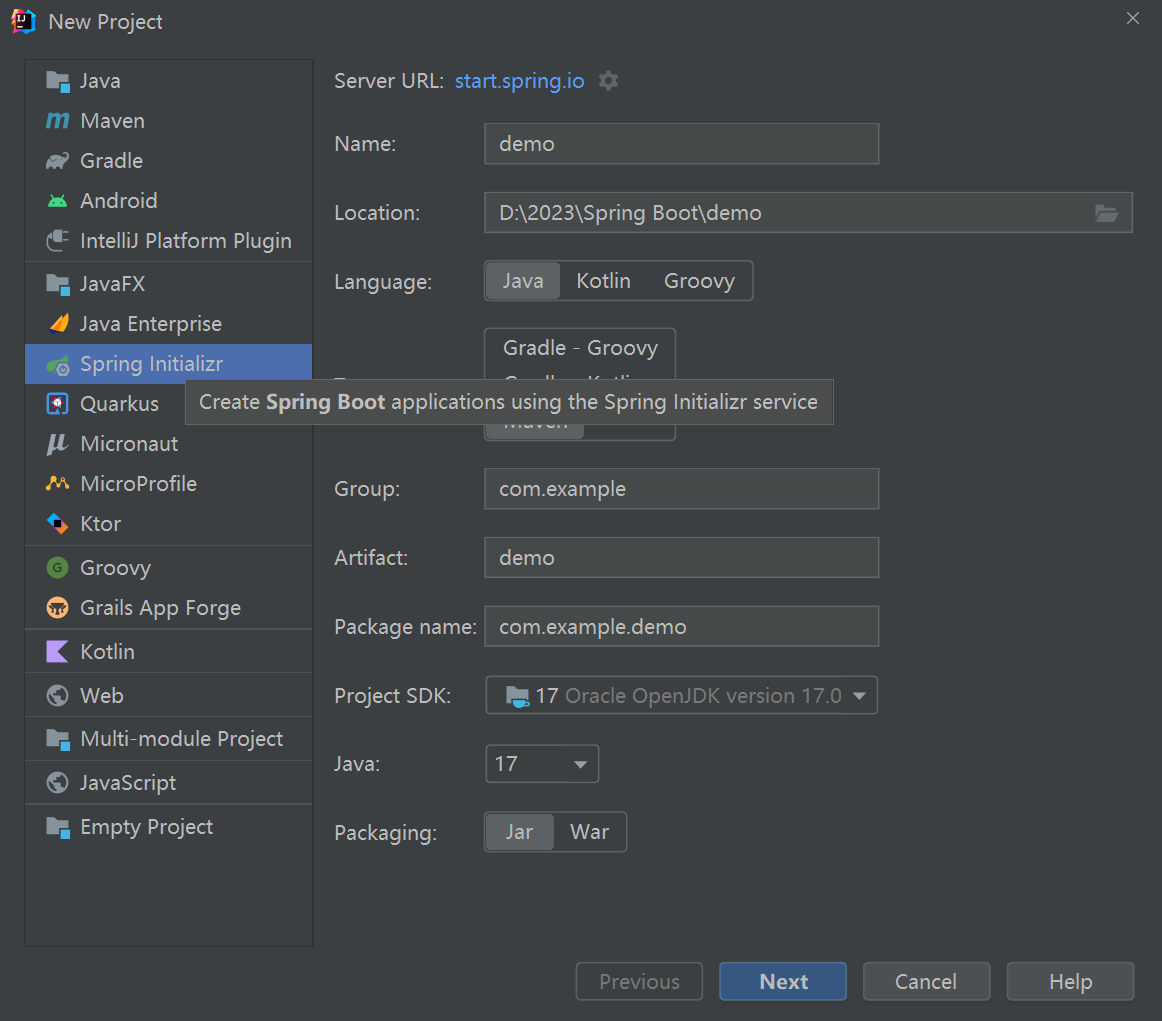Choose Multi-module Project in the list
This screenshot has height=1021, width=1162.
181,739
